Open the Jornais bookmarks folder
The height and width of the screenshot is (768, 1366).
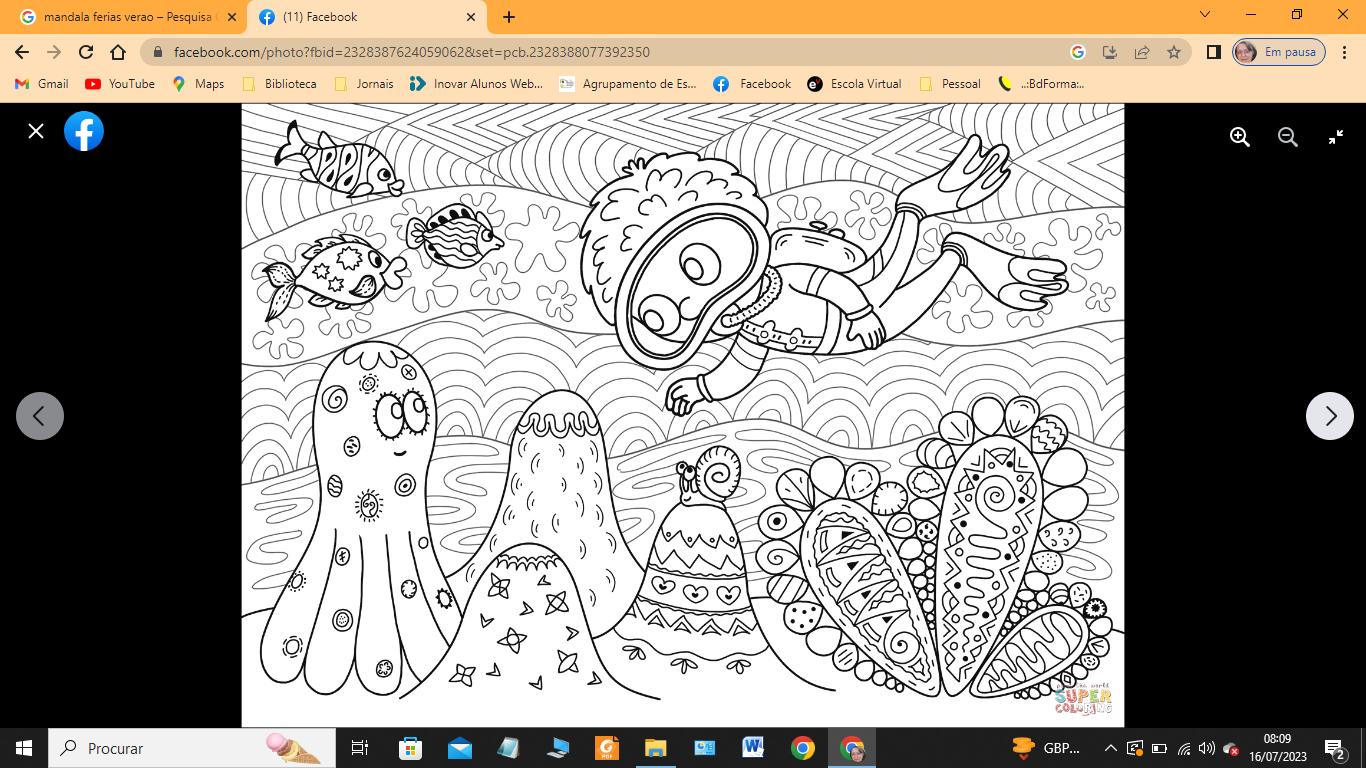point(364,84)
